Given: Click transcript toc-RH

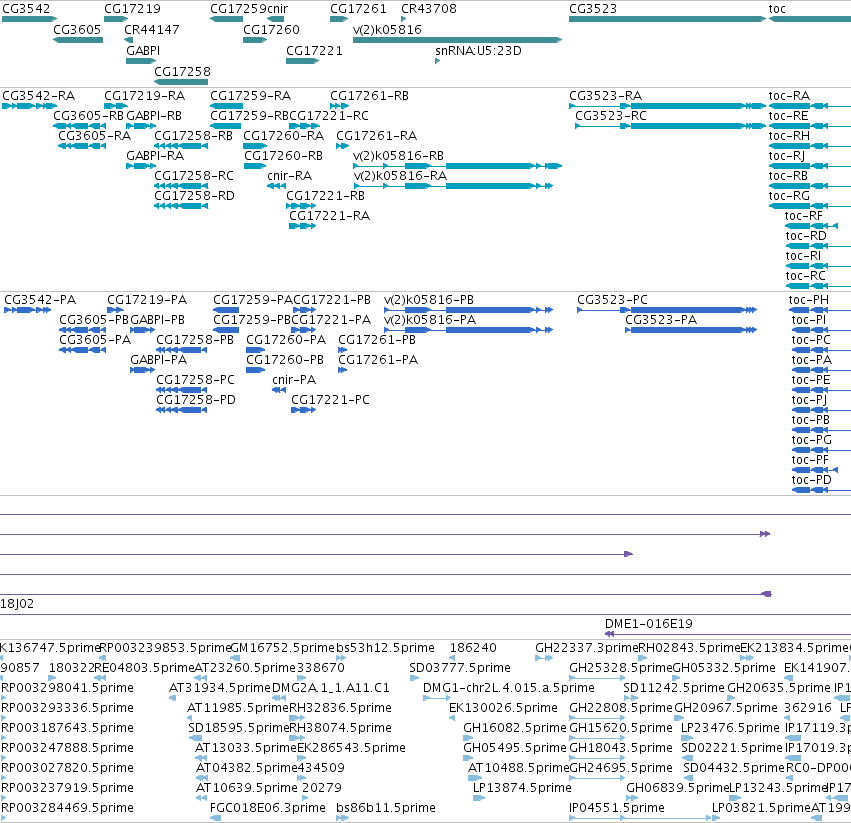Looking at the screenshot, I should 789,136.
